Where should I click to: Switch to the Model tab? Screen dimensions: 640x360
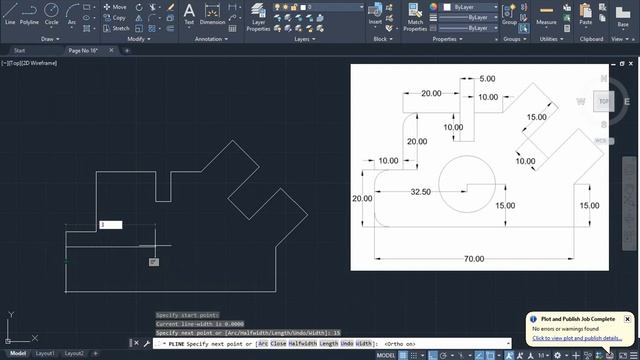pyautogui.click(x=18, y=353)
